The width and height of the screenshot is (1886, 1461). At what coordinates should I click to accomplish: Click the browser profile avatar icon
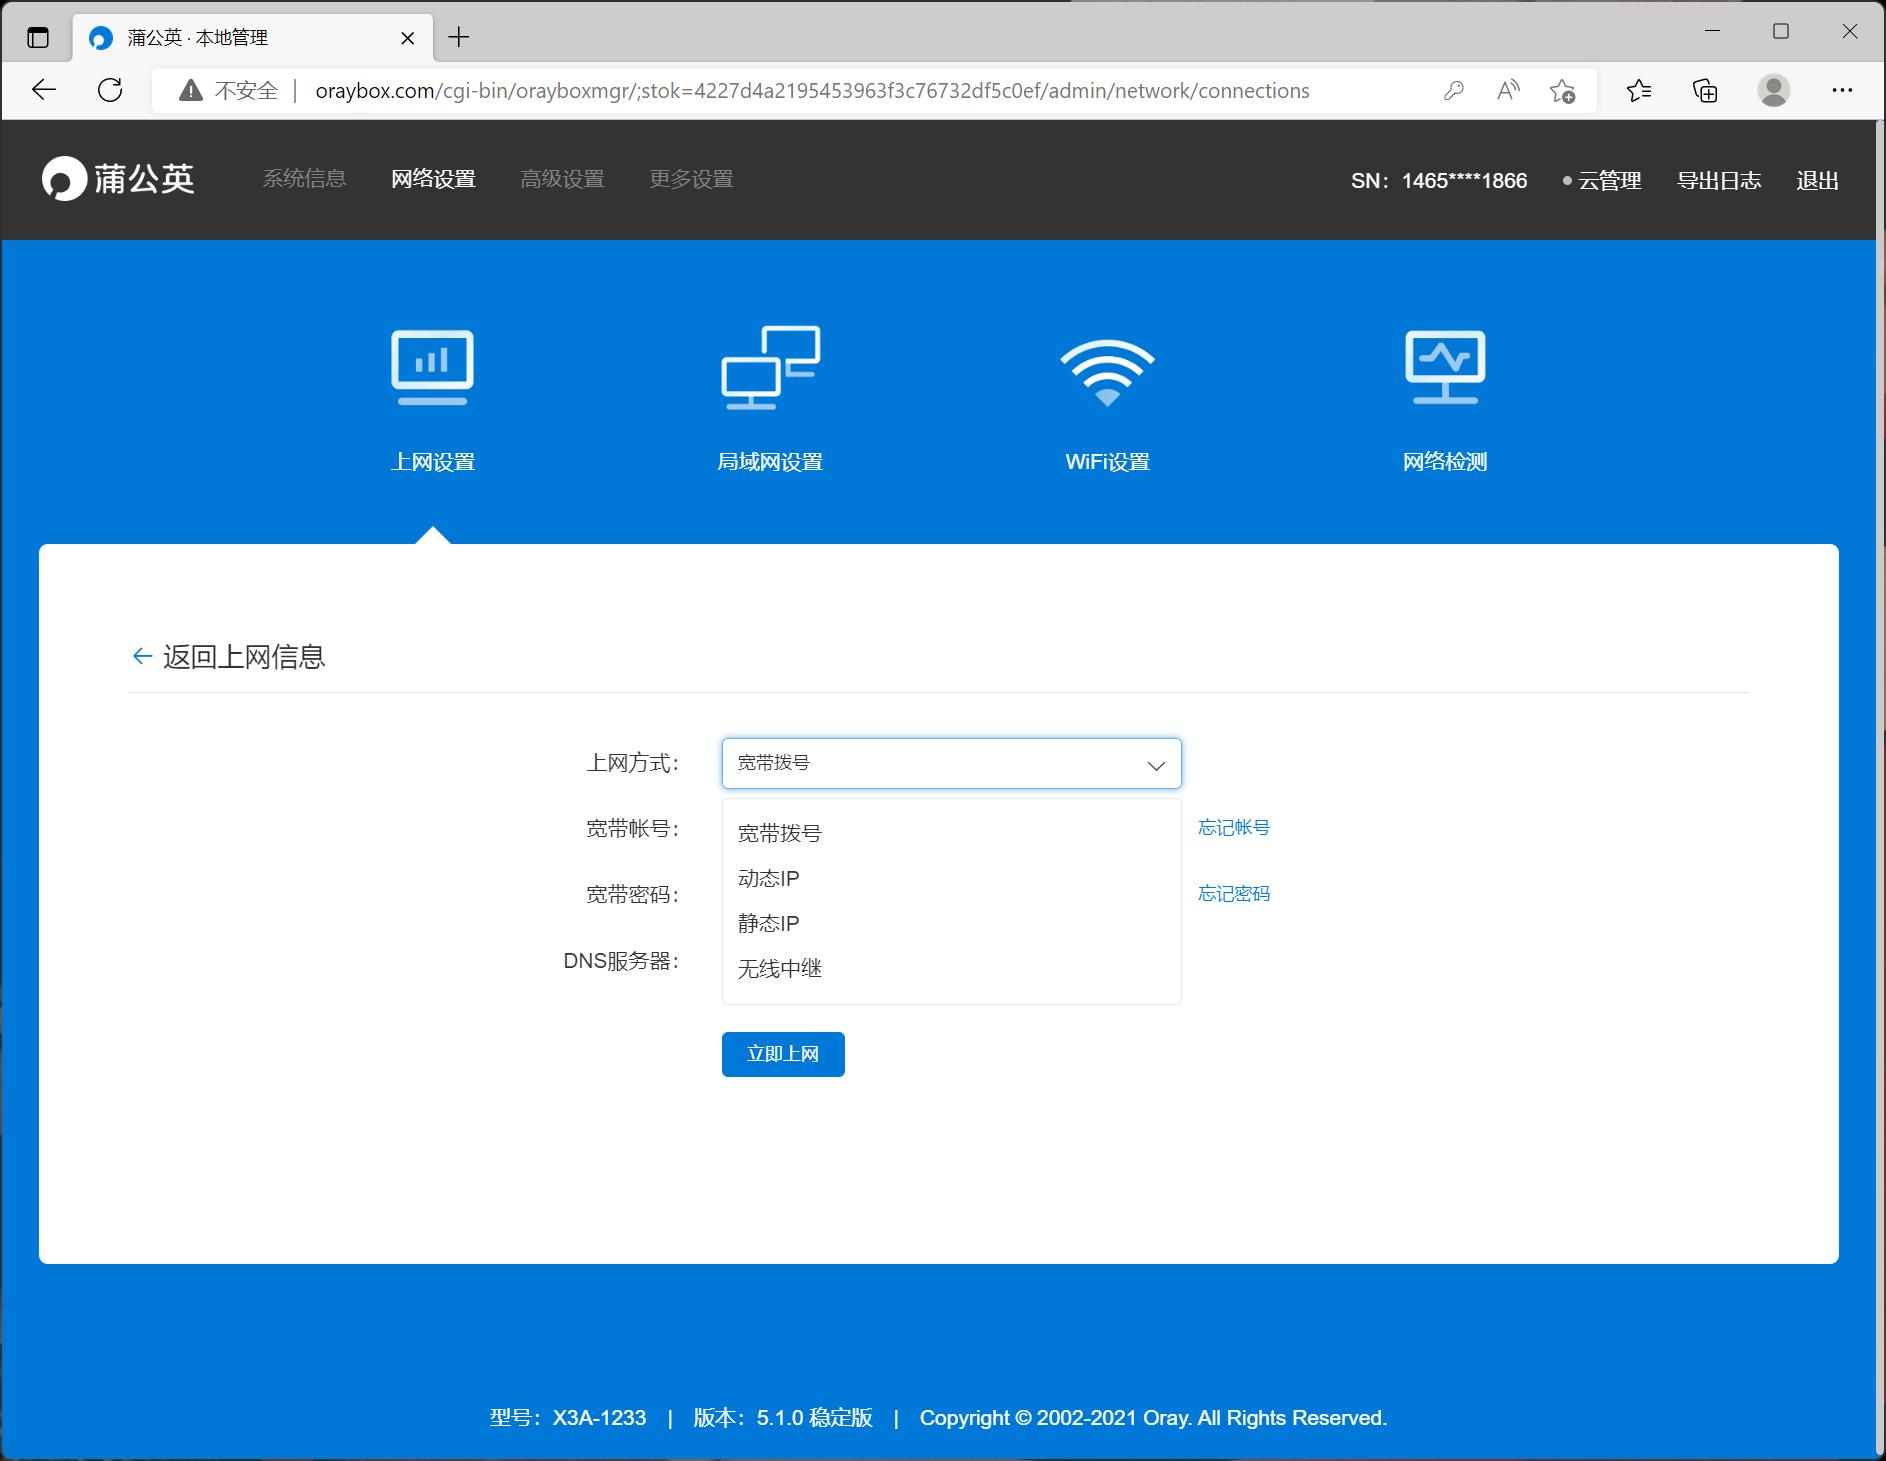pos(1773,90)
